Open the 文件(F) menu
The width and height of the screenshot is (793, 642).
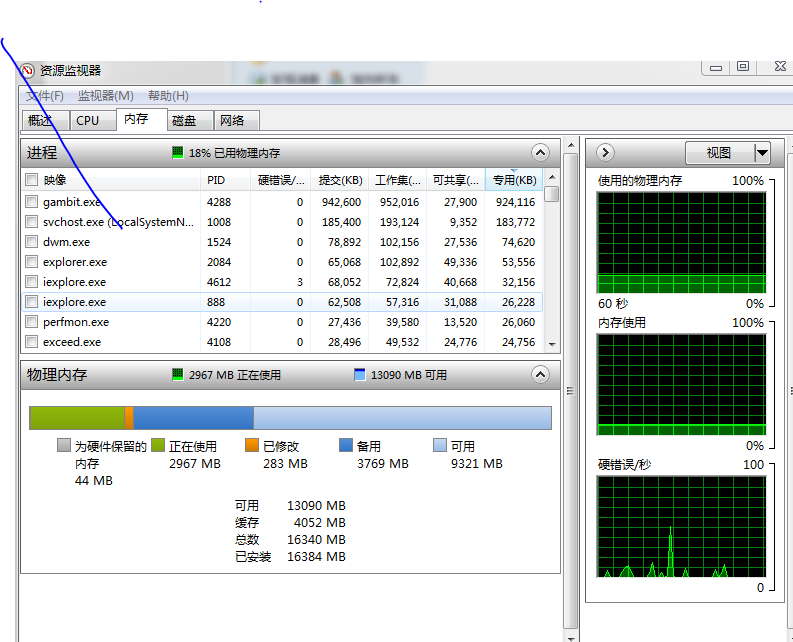click(45, 96)
